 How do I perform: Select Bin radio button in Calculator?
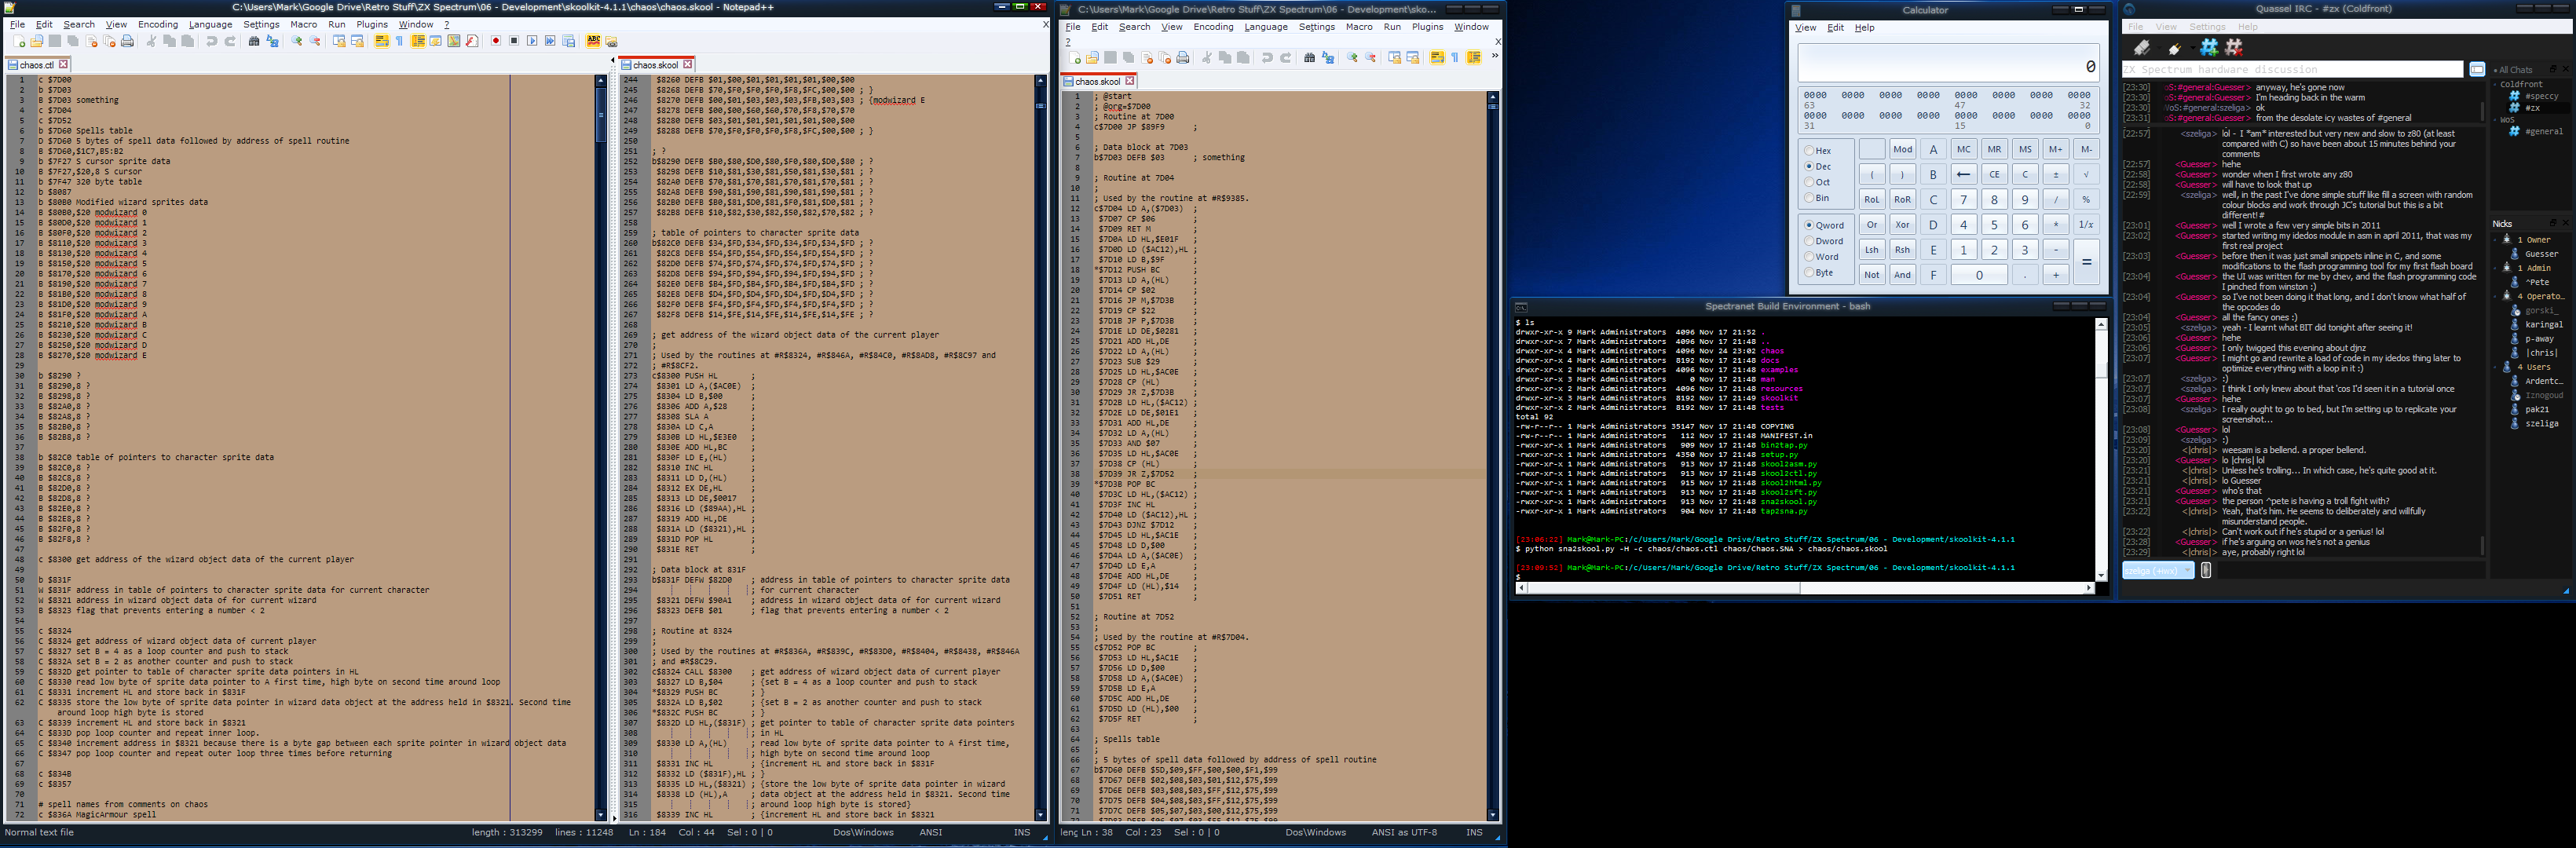[x=1809, y=198]
